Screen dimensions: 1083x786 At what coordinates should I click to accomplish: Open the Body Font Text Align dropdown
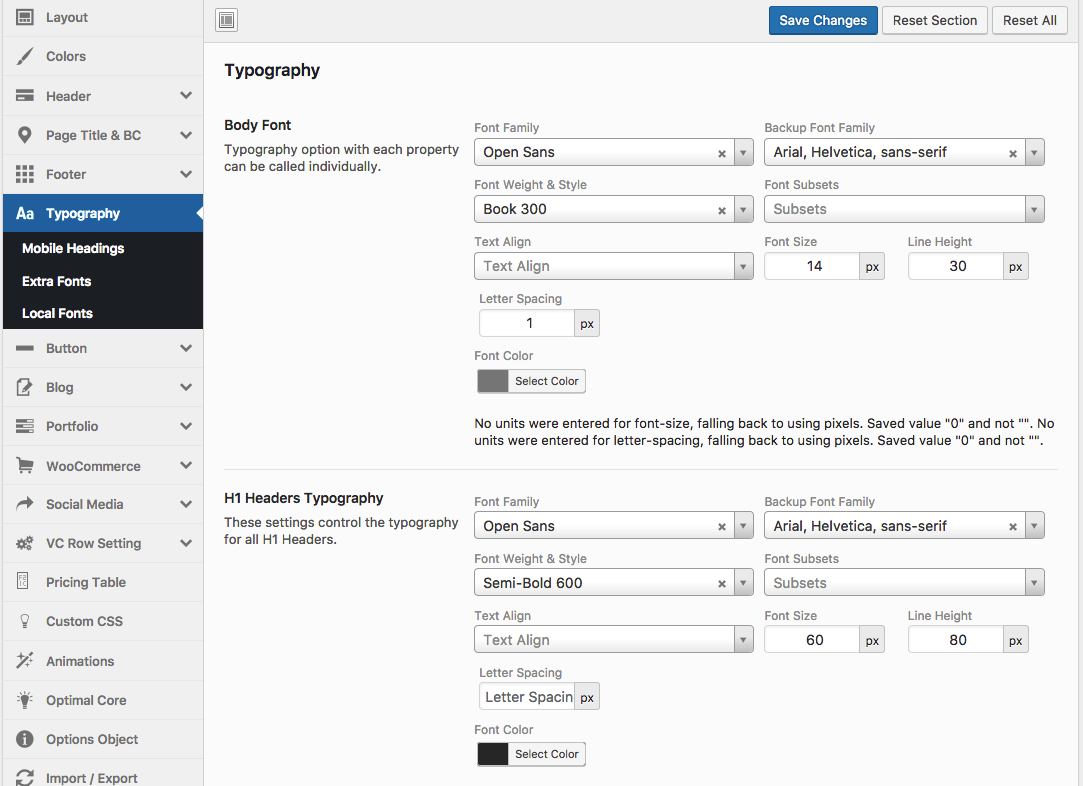pos(613,266)
